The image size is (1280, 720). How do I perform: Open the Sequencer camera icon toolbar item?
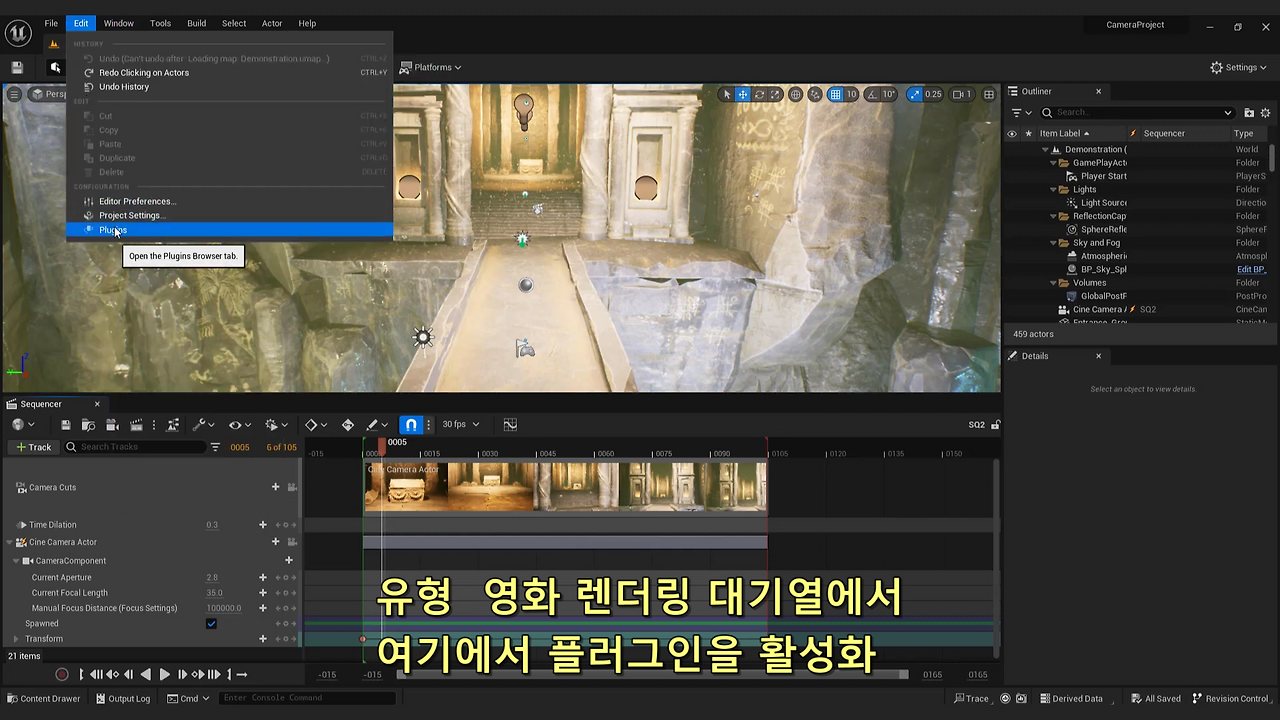coord(112,424)
